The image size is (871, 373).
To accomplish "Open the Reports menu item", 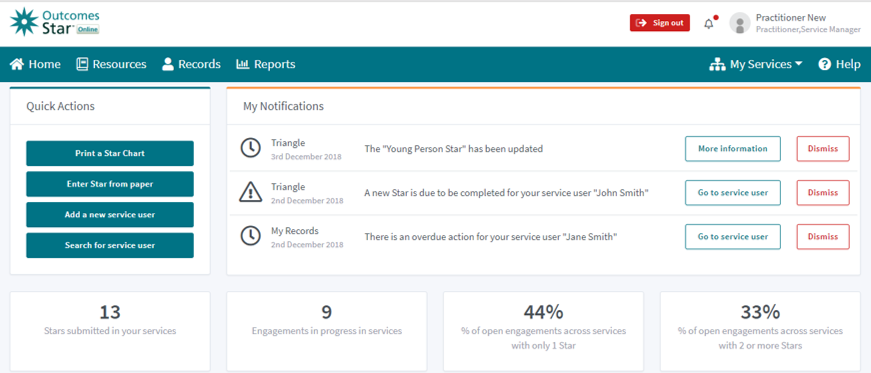I will point(266,64).
